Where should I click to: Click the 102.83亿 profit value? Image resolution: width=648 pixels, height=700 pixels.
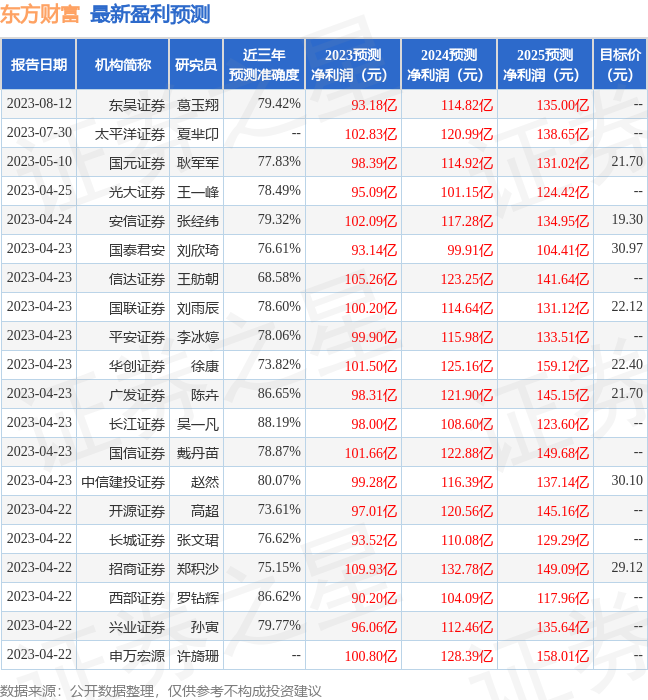[x=371, y=134]
